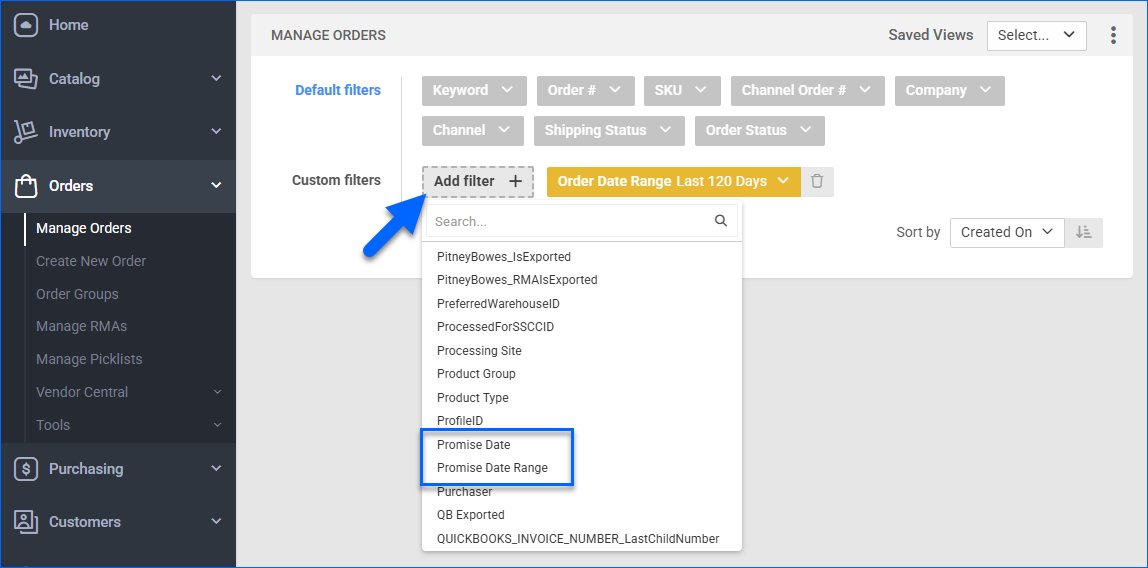Click the search magnifier icon in filter list

click(721, 221)
